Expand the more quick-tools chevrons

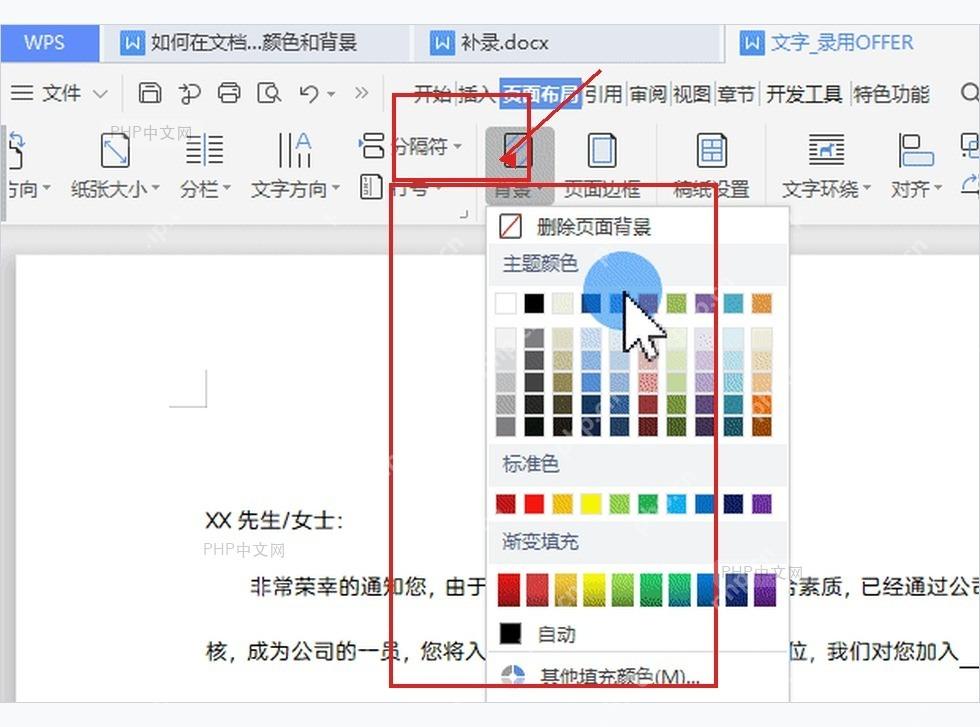(x=361, y=93)
